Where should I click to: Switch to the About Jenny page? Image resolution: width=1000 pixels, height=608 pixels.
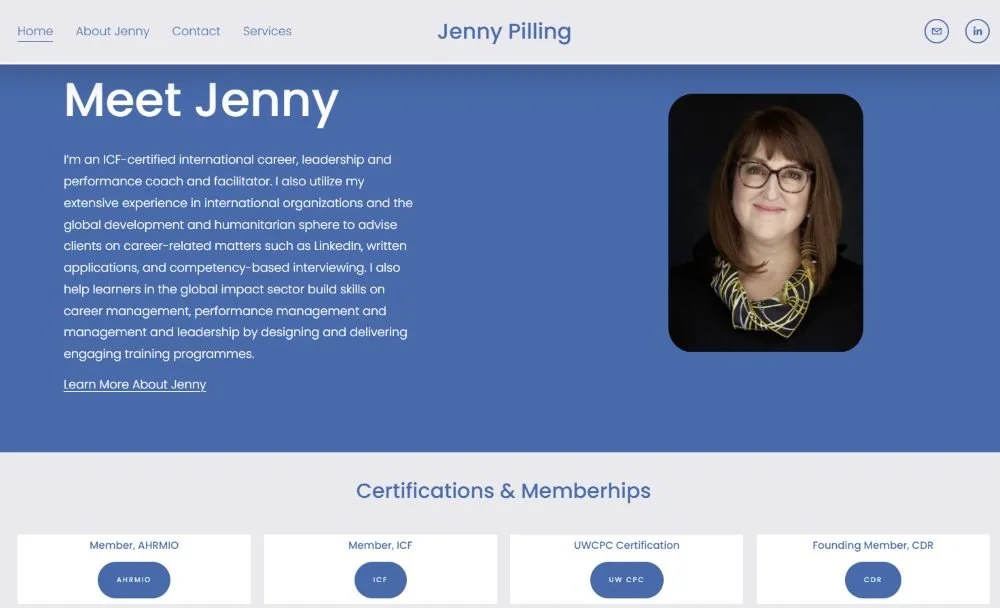112,31
